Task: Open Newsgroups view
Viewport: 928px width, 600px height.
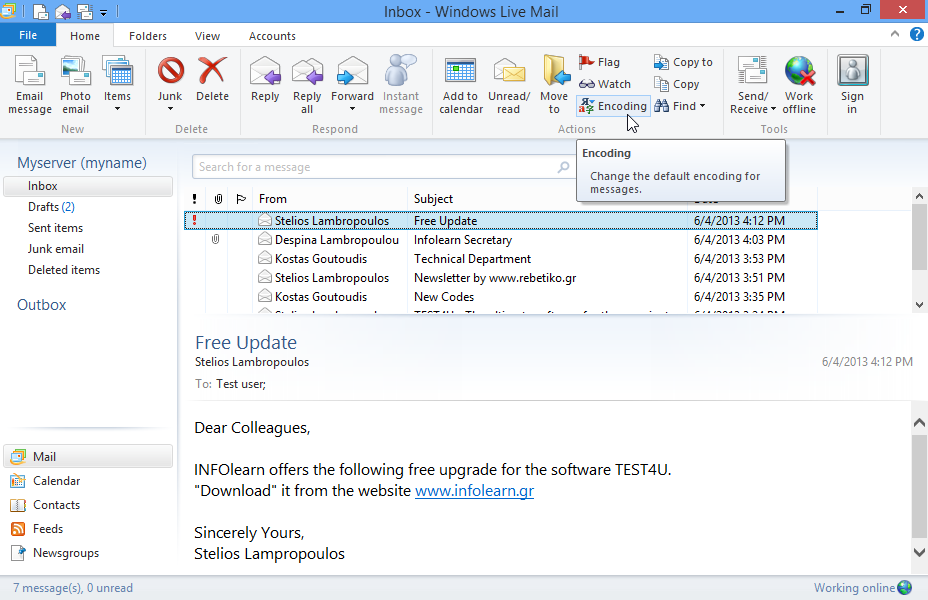Action: point(54,553)
